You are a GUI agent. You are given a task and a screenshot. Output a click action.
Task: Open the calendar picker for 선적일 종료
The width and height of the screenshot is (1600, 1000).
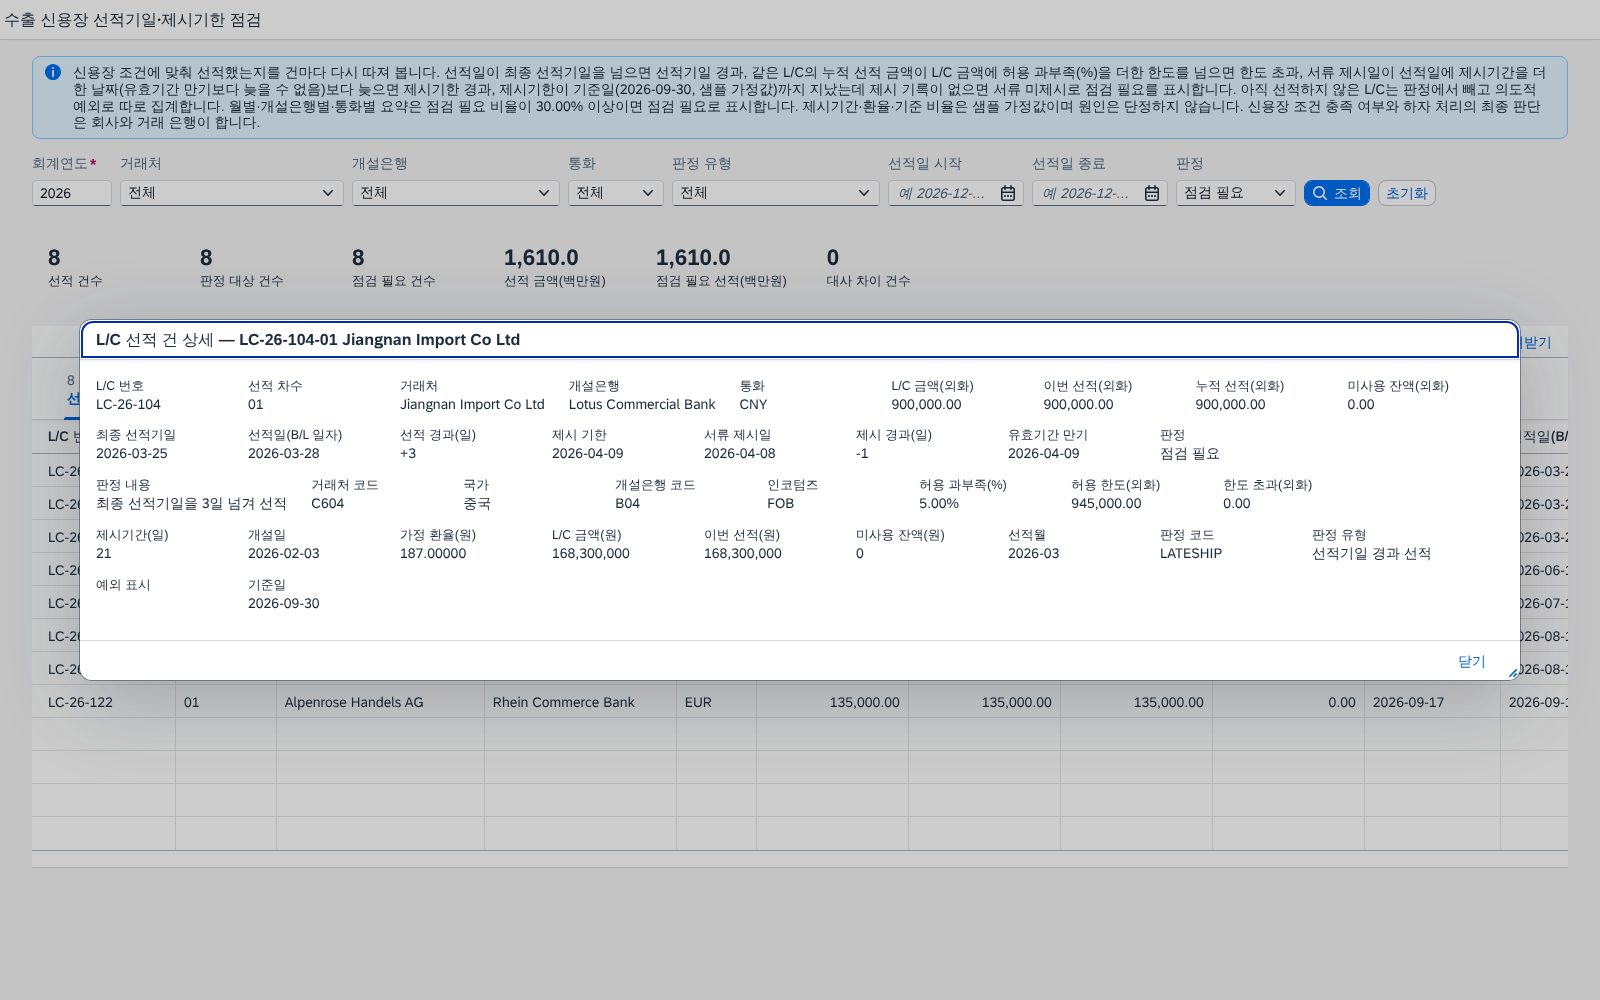1152,193
